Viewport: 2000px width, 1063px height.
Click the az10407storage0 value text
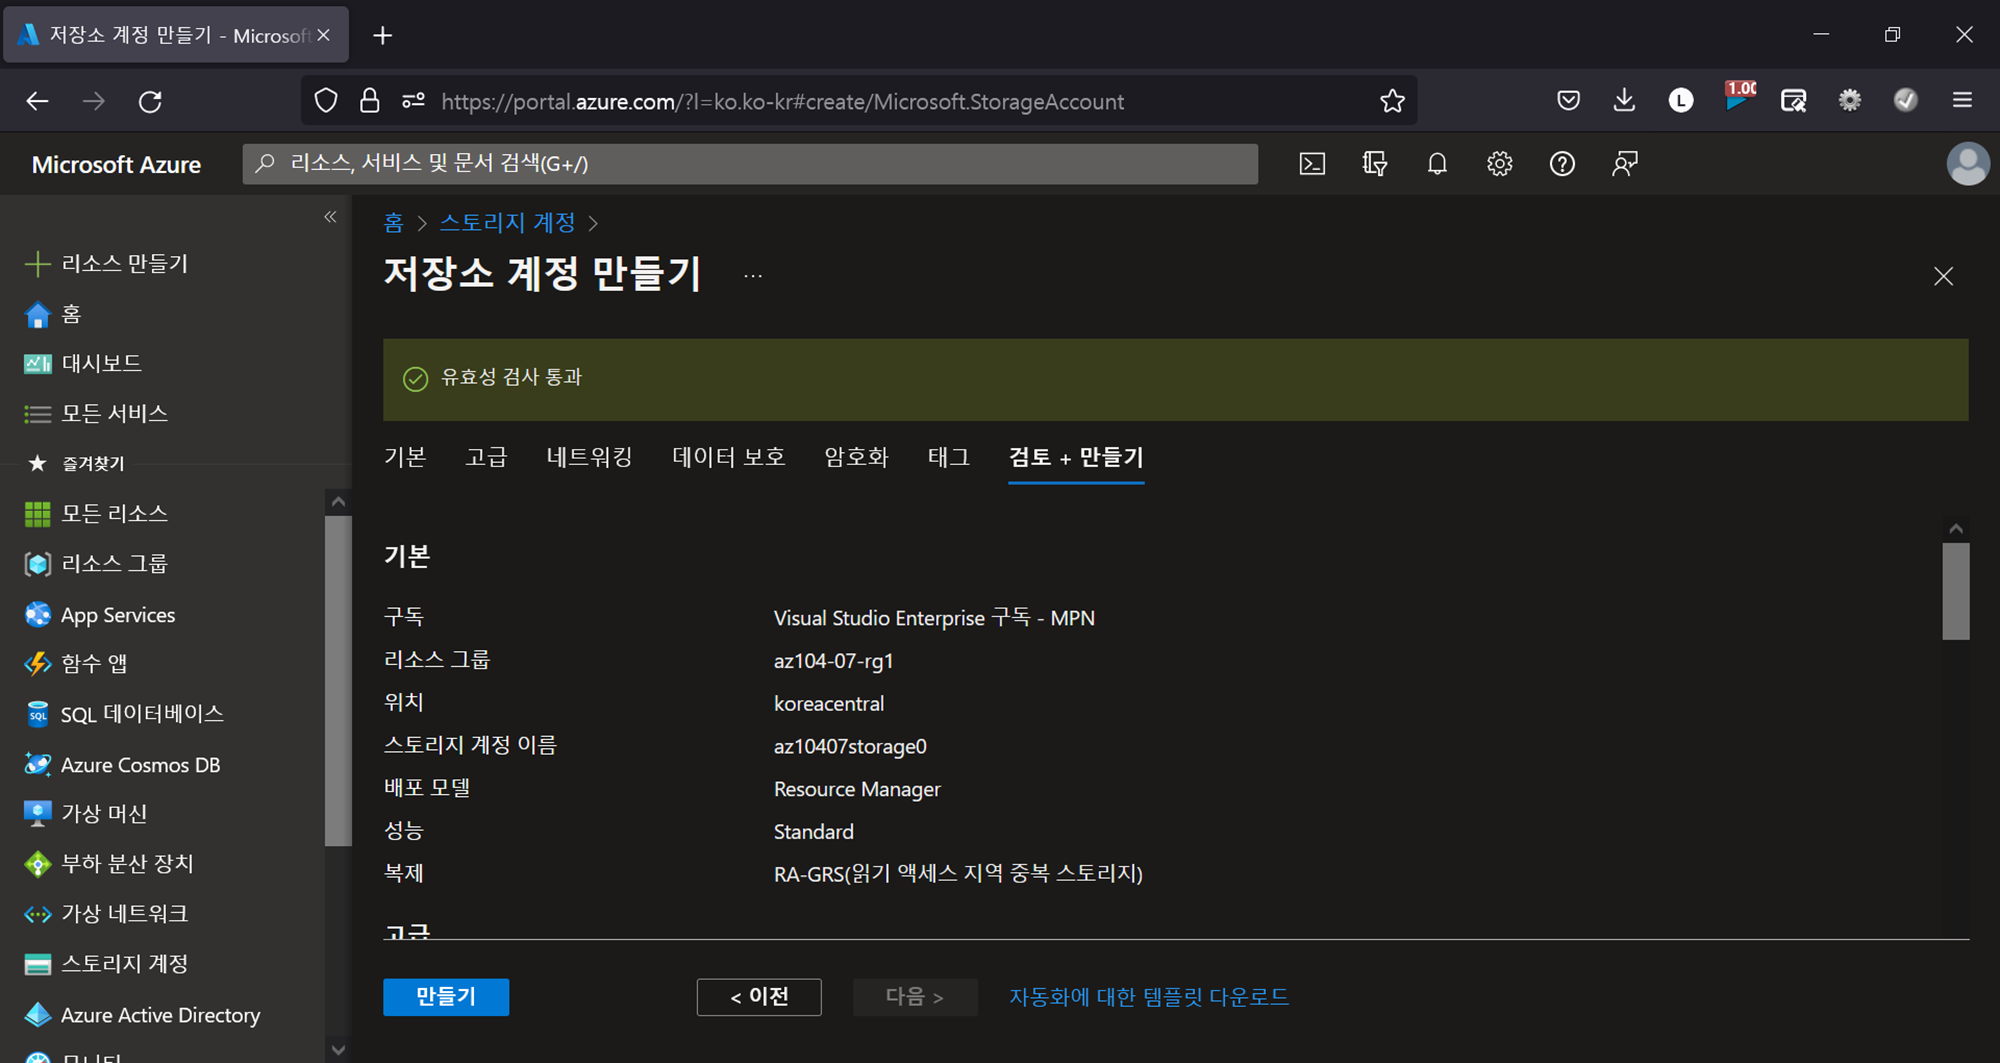point(850,746)
